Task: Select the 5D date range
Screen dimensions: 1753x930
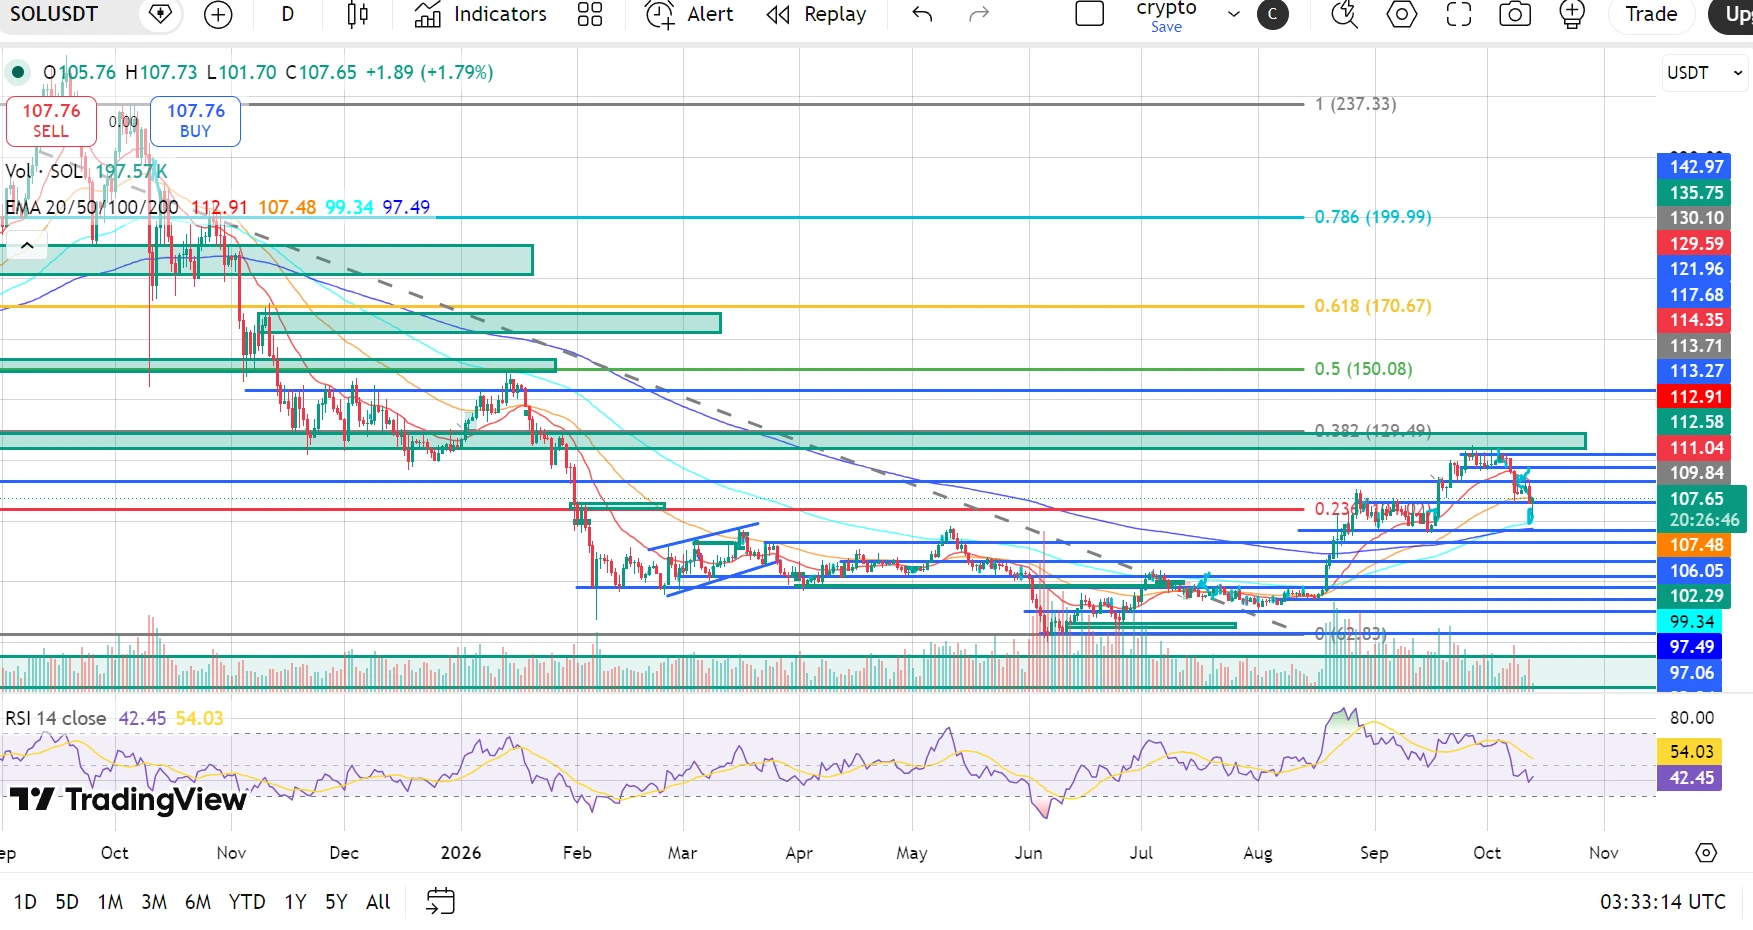Action: (67, 902)
